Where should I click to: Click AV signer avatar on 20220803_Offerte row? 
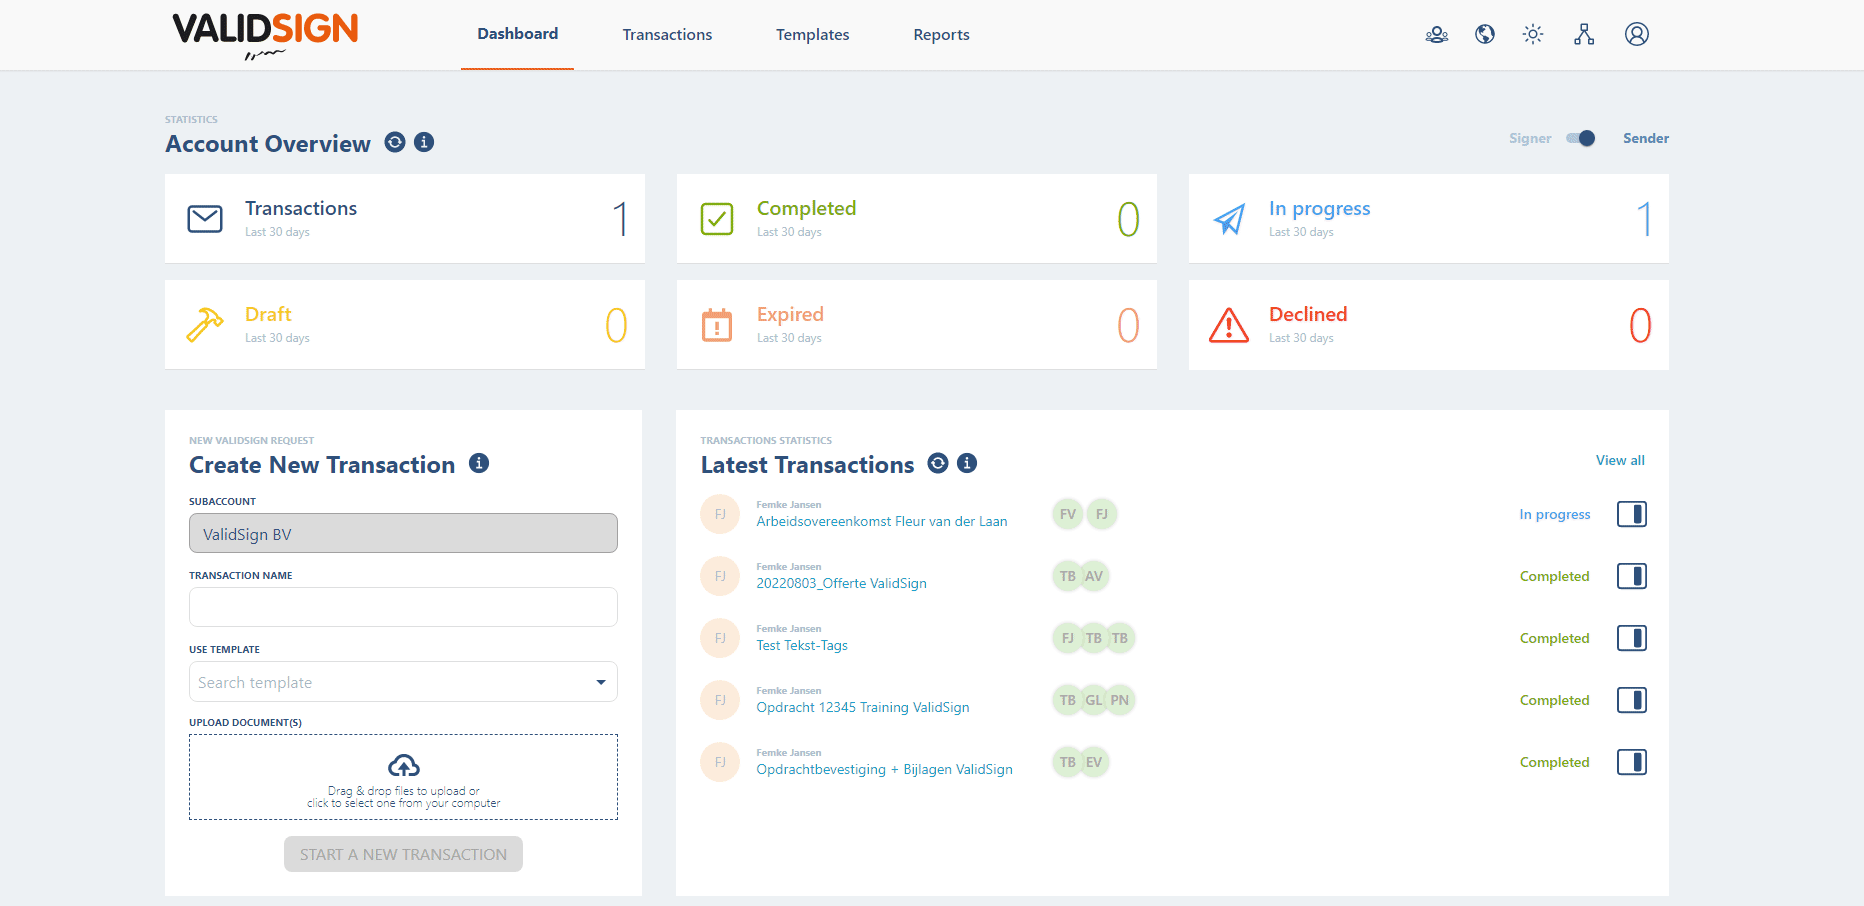tap(1094, 576)
